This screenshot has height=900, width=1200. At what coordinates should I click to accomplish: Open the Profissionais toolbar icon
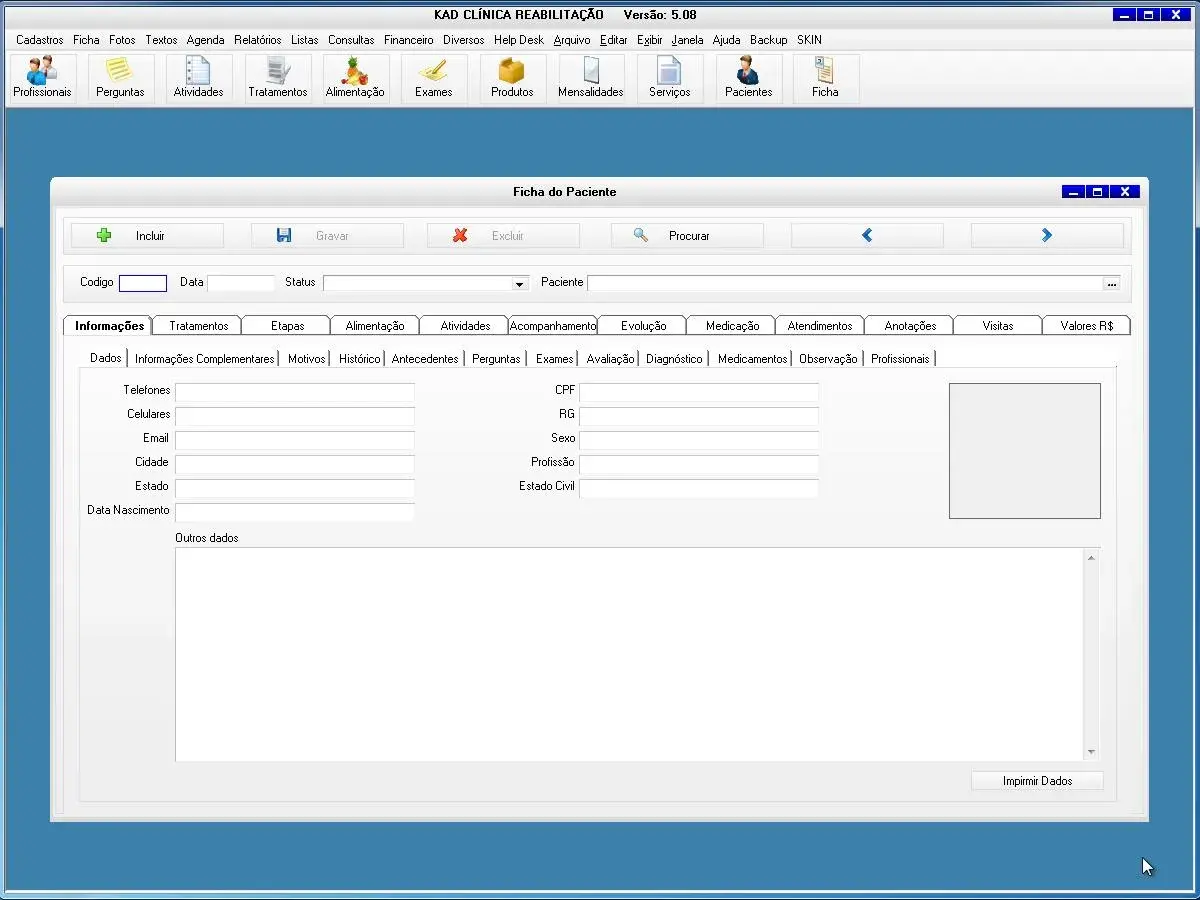pyautogui.click(x=42, y=77)
